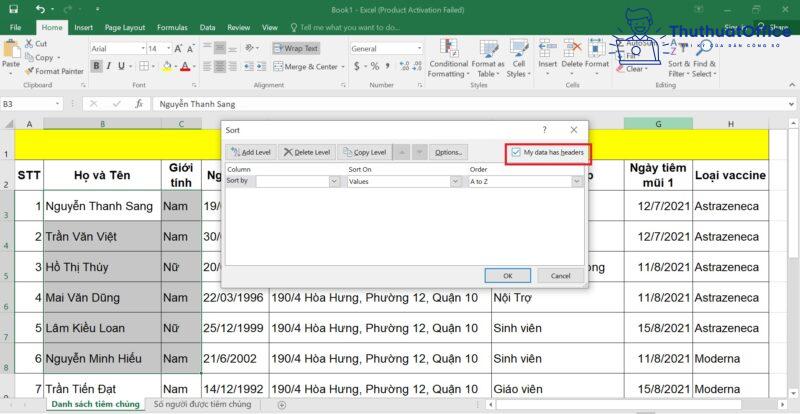Switch to the Review tab

(239, 28)
